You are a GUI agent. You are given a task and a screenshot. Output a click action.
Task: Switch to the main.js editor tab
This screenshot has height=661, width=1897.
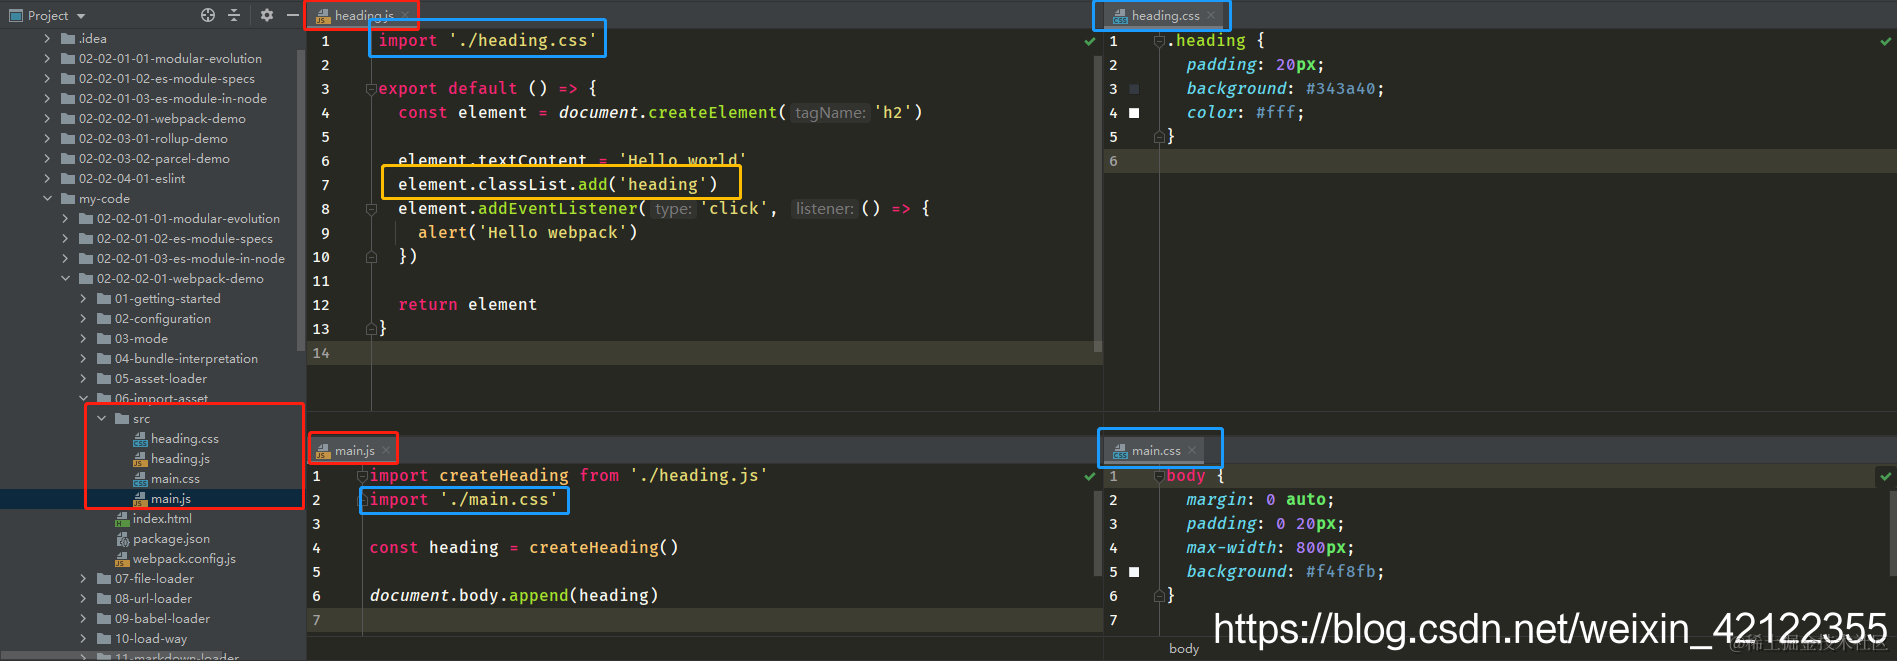(354, 450)
